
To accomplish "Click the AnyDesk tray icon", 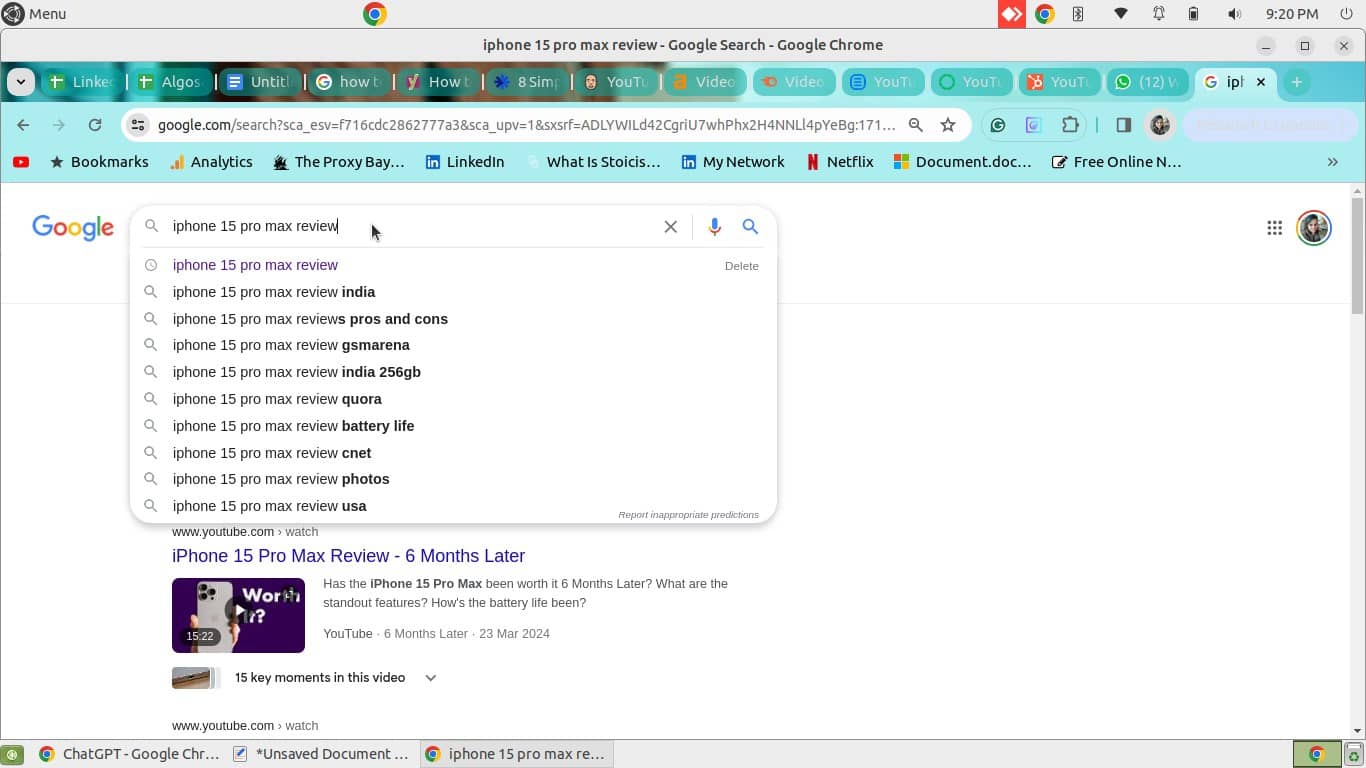I will pyautogui.click(x=1012, y=14).
